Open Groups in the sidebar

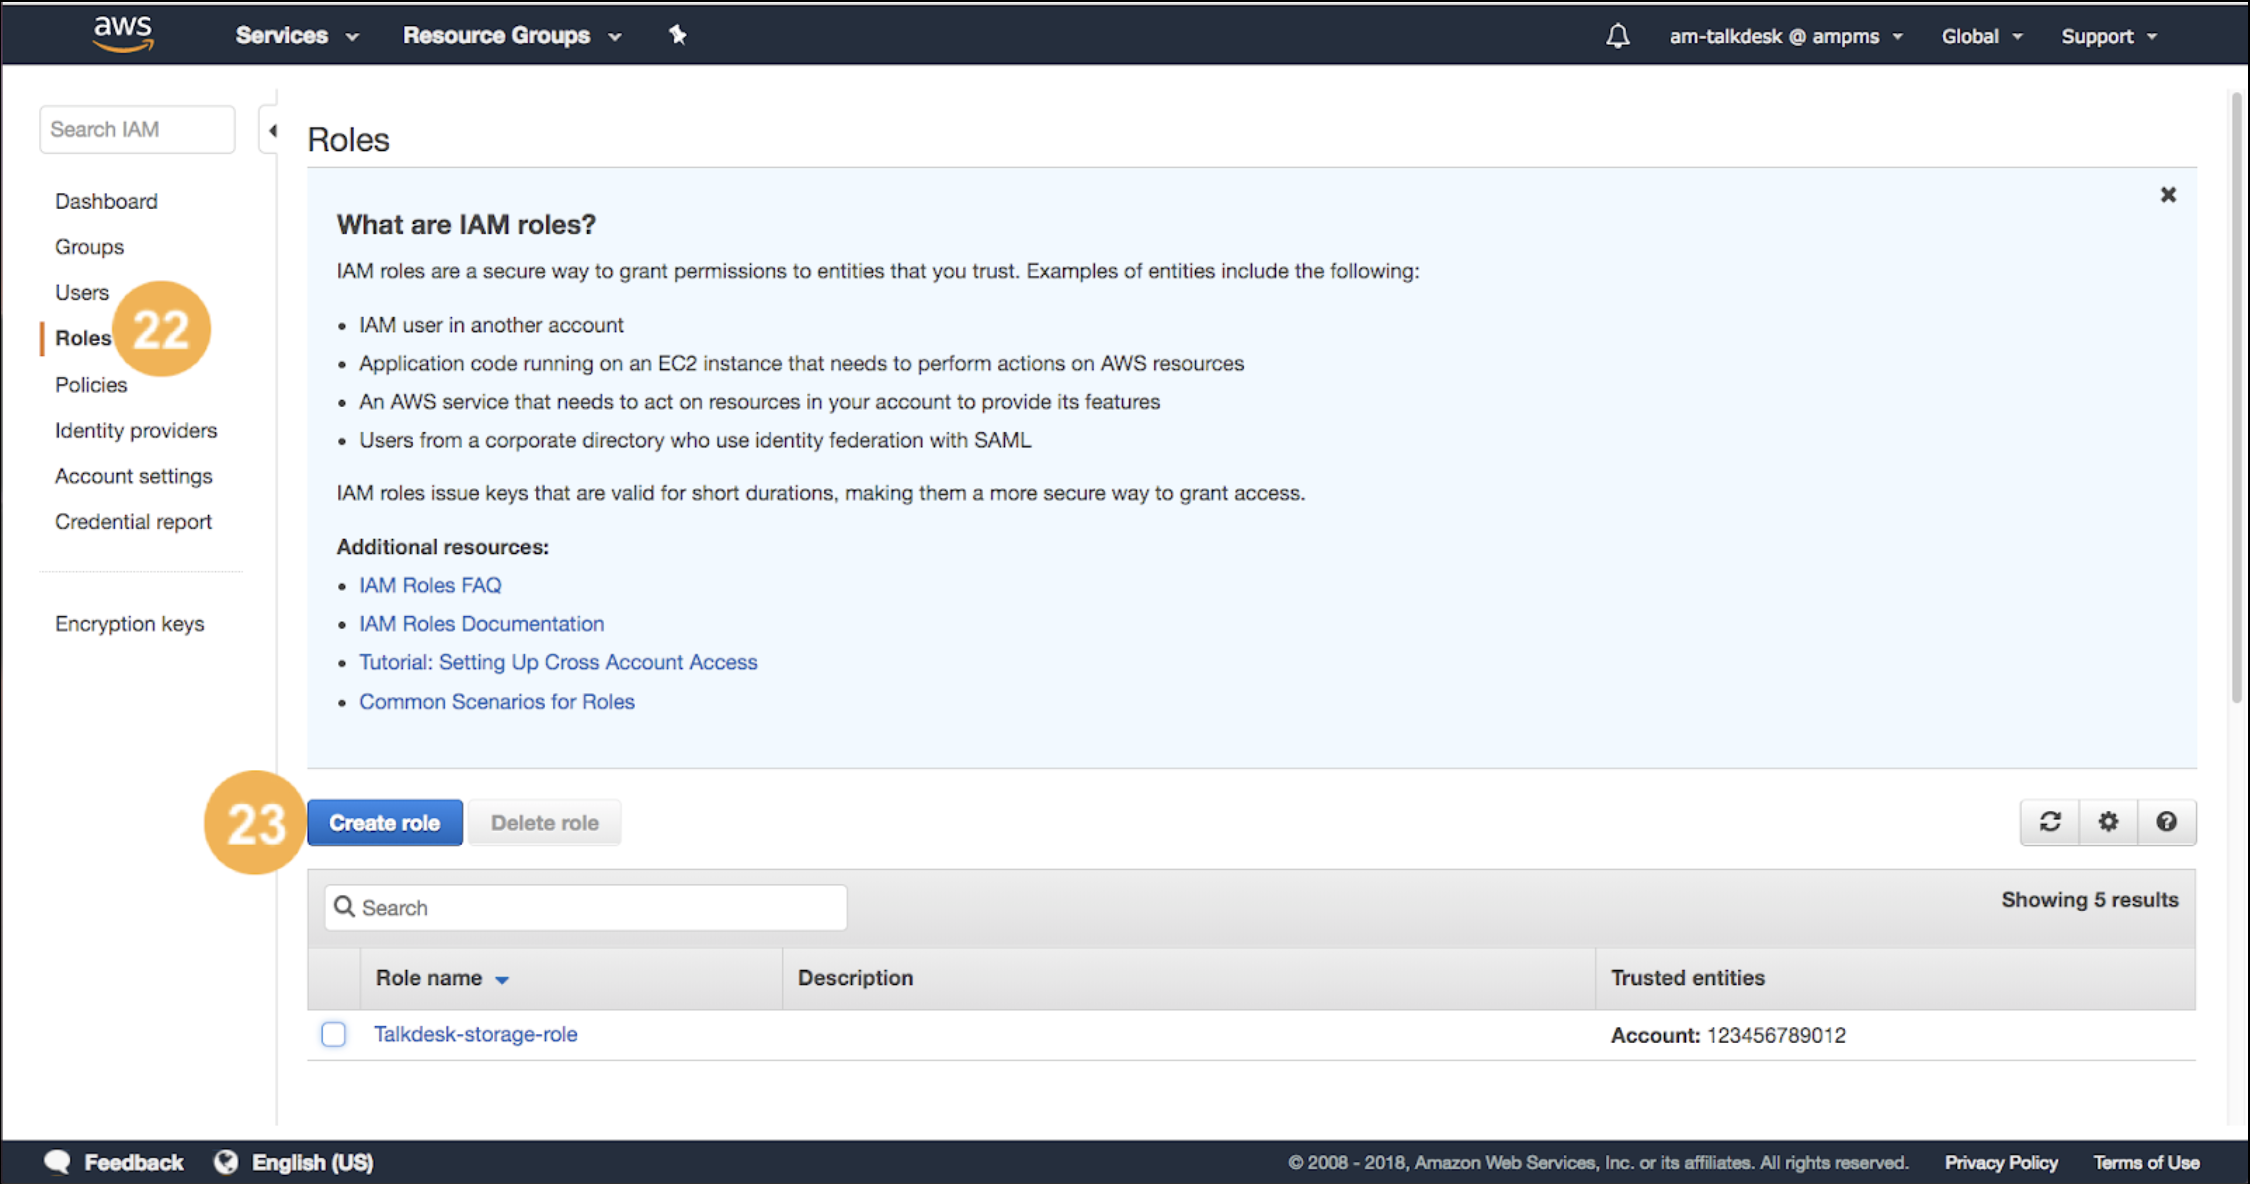(89, 246)
